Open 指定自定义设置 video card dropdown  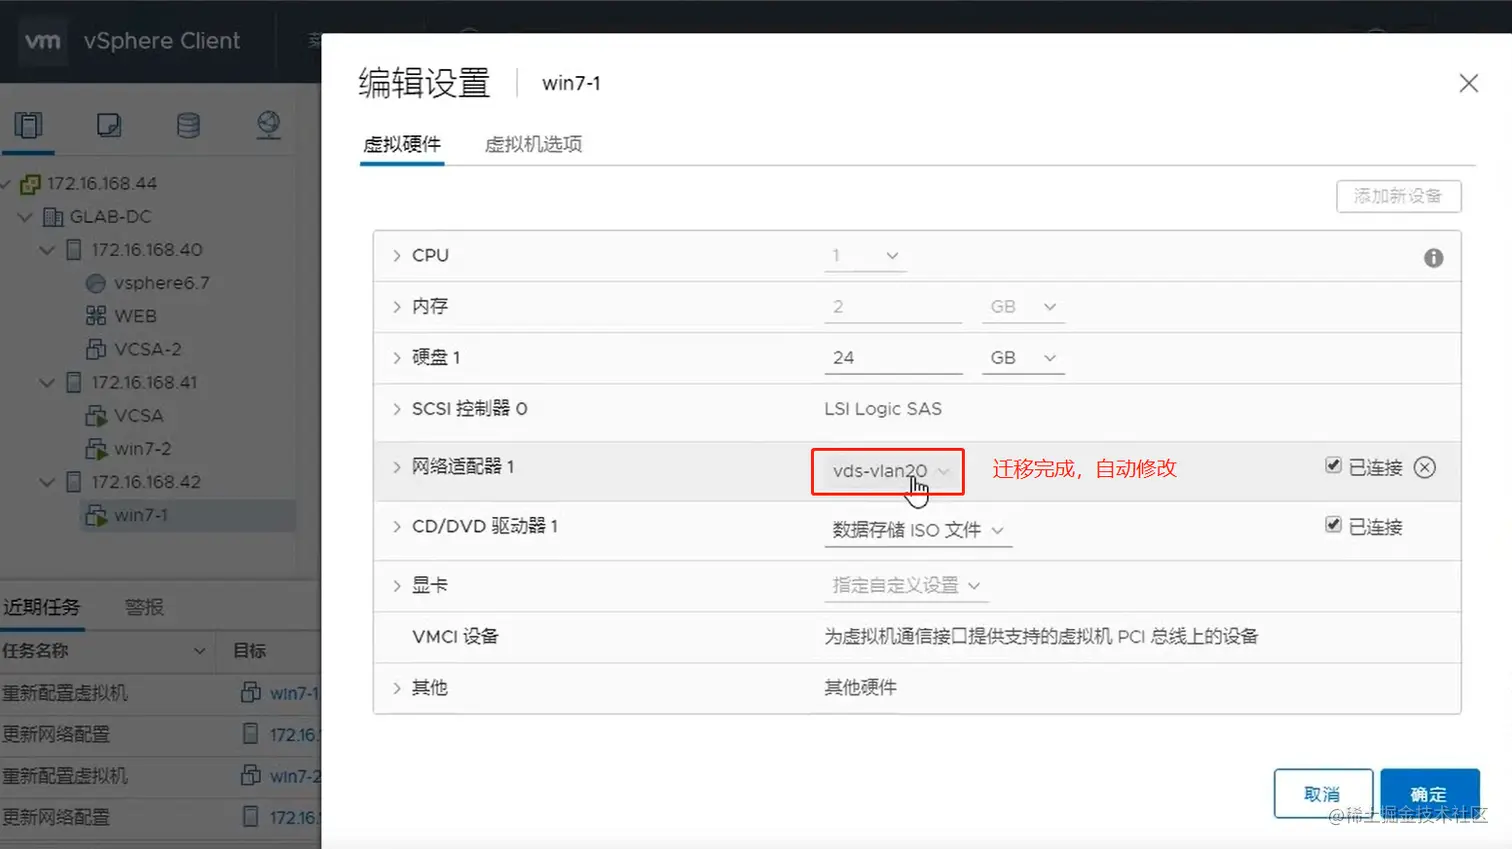point(906,586)
